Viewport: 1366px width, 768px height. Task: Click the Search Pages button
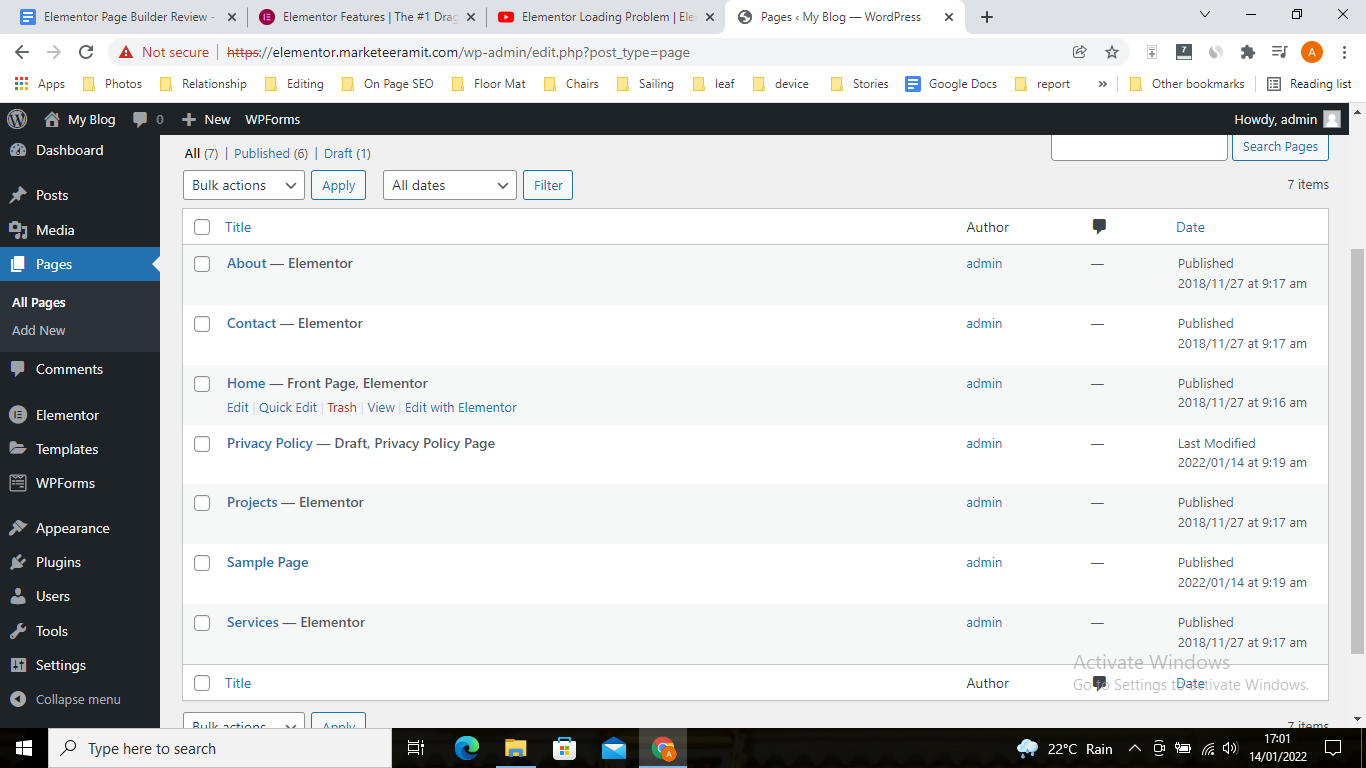pos(1280,146)
